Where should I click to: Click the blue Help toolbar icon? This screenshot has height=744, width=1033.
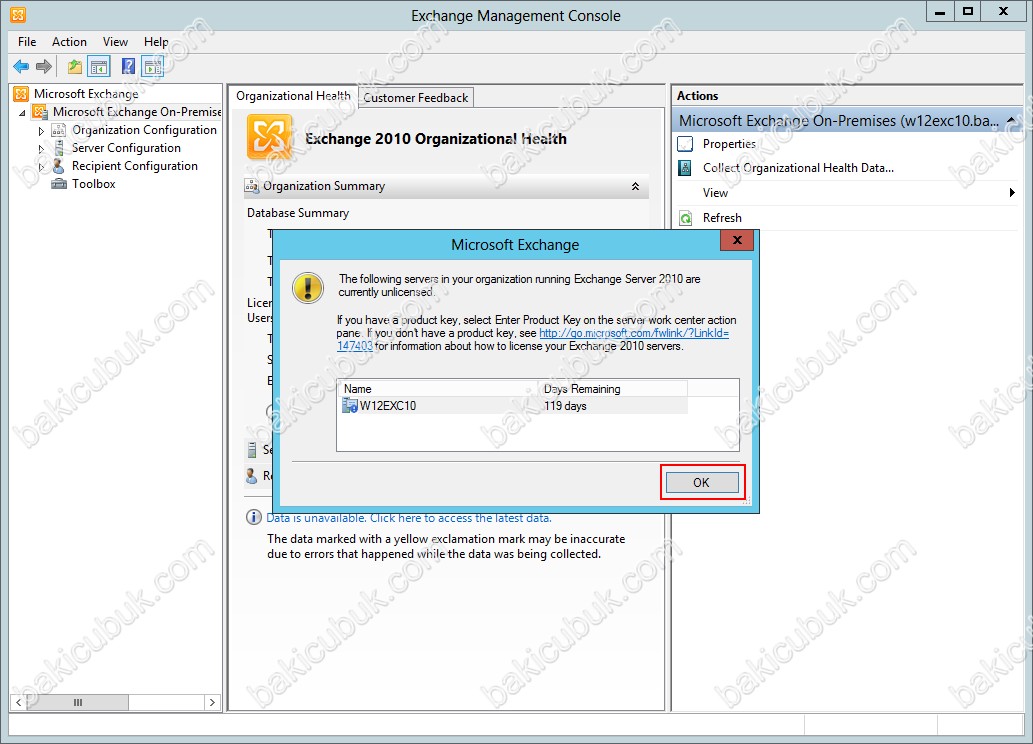[x=128, y=67]
